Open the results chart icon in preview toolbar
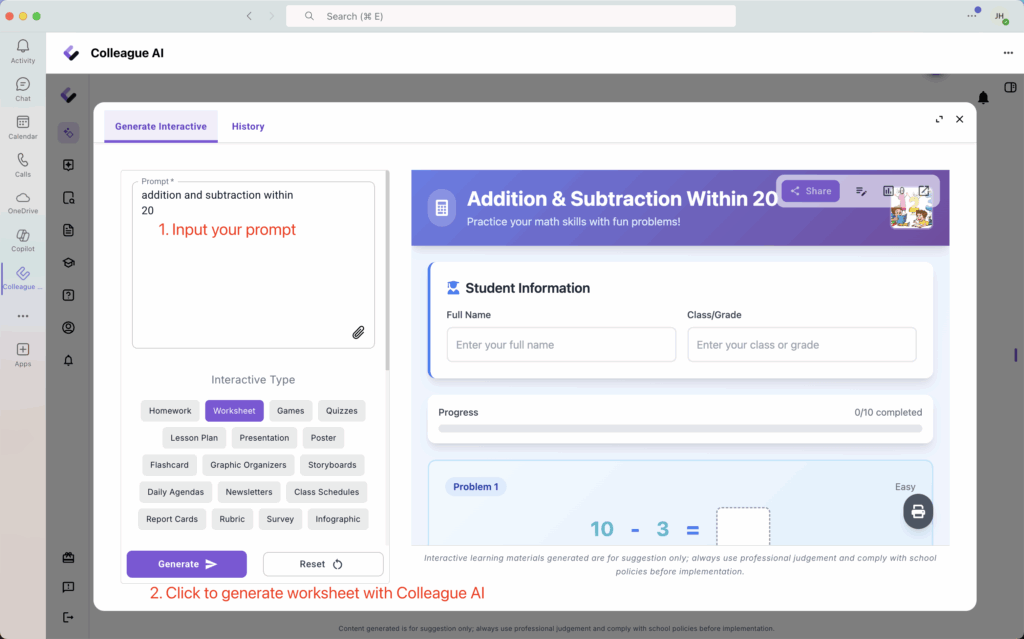 point(889,191)
